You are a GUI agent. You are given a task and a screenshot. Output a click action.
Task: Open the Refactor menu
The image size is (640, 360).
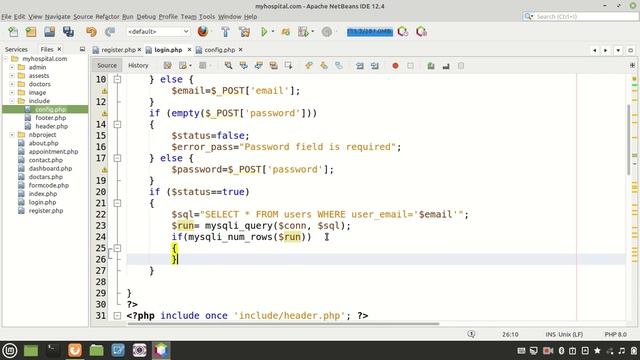[x=107, y=16]
